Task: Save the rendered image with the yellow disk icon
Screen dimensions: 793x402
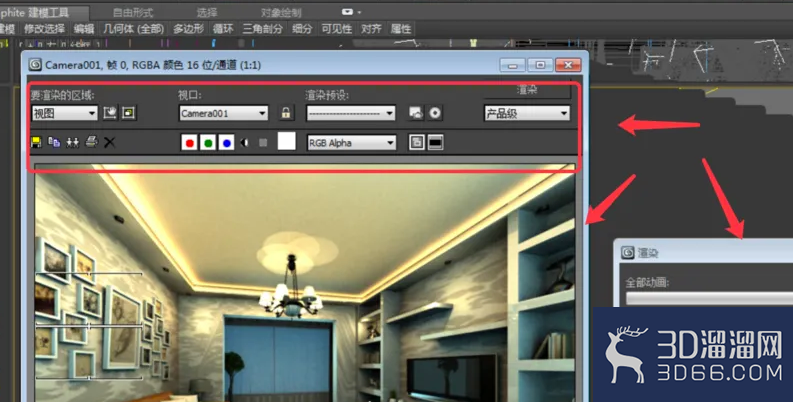Action: [36, 142]
